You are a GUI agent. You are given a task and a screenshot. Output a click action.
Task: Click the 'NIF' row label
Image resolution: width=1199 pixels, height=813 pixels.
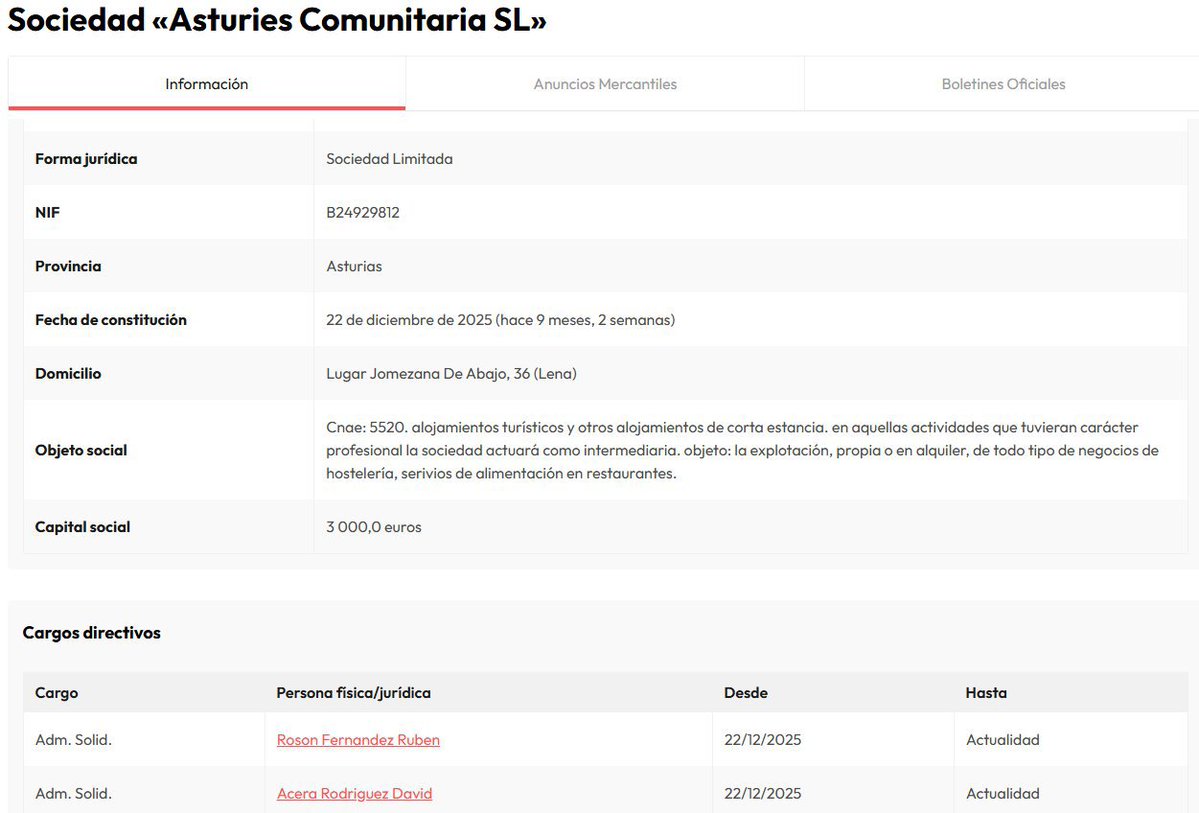[x=47, y=213]
